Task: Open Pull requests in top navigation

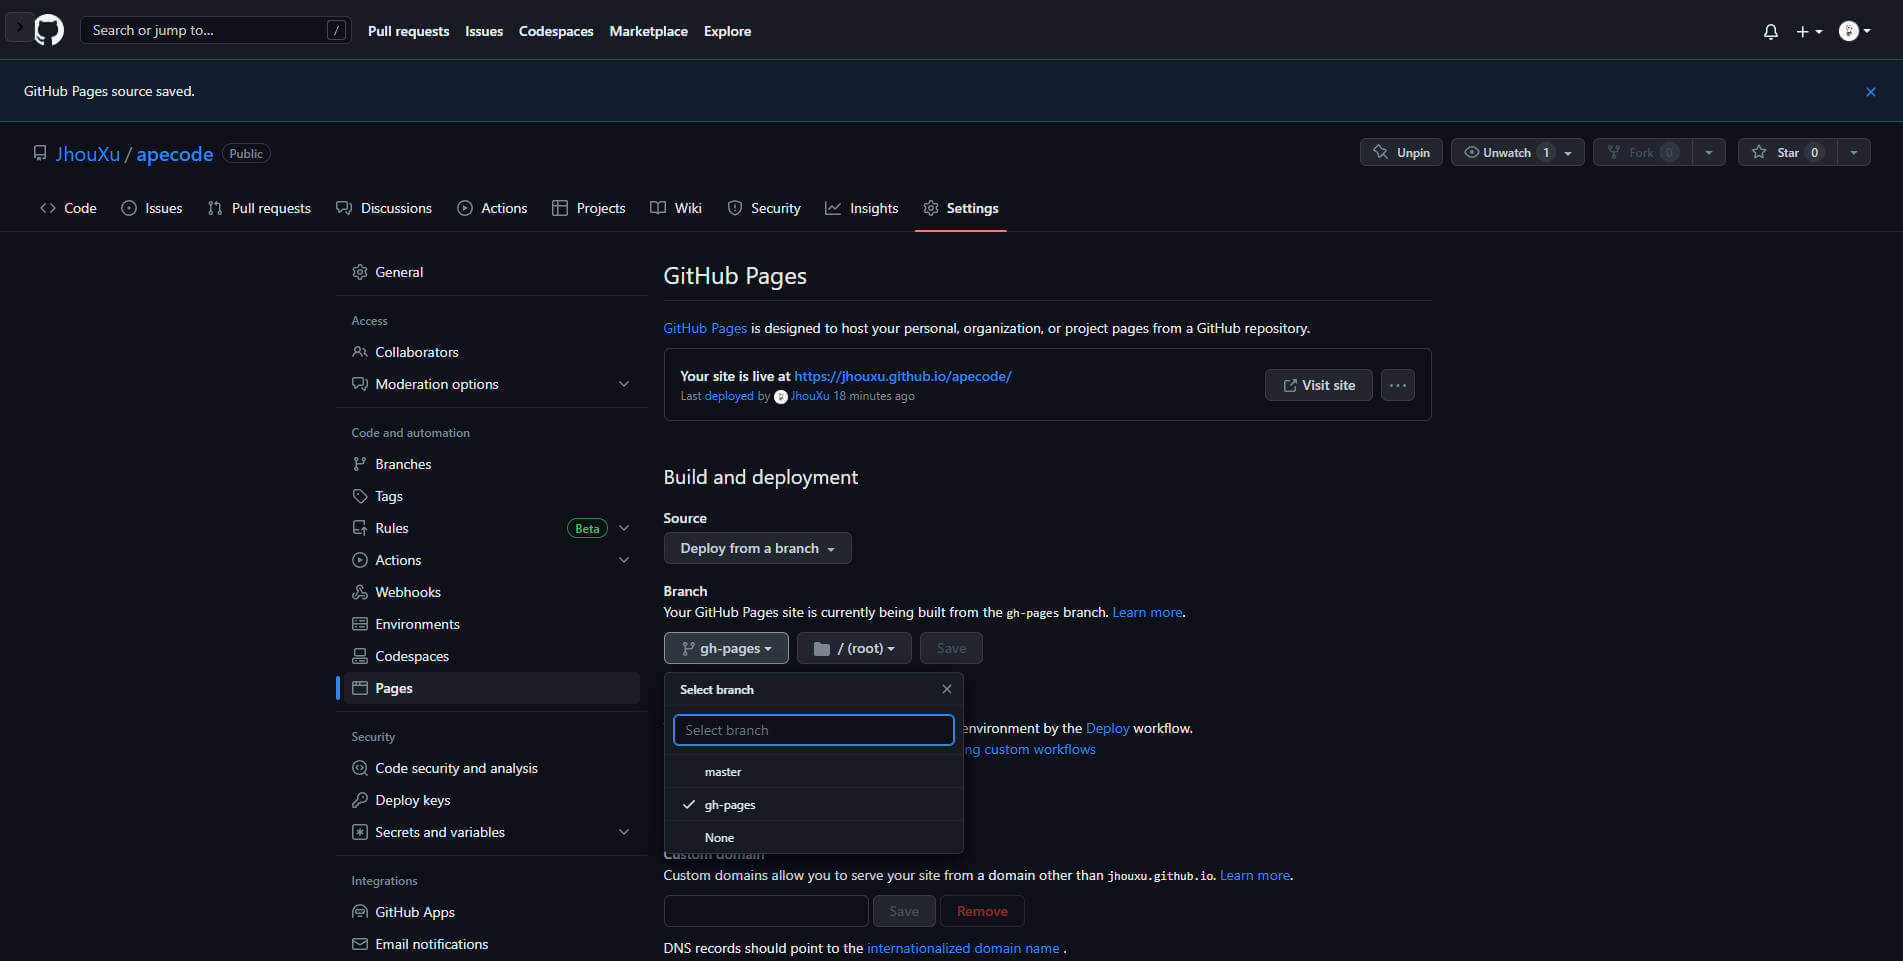Action: pos(408,31)
